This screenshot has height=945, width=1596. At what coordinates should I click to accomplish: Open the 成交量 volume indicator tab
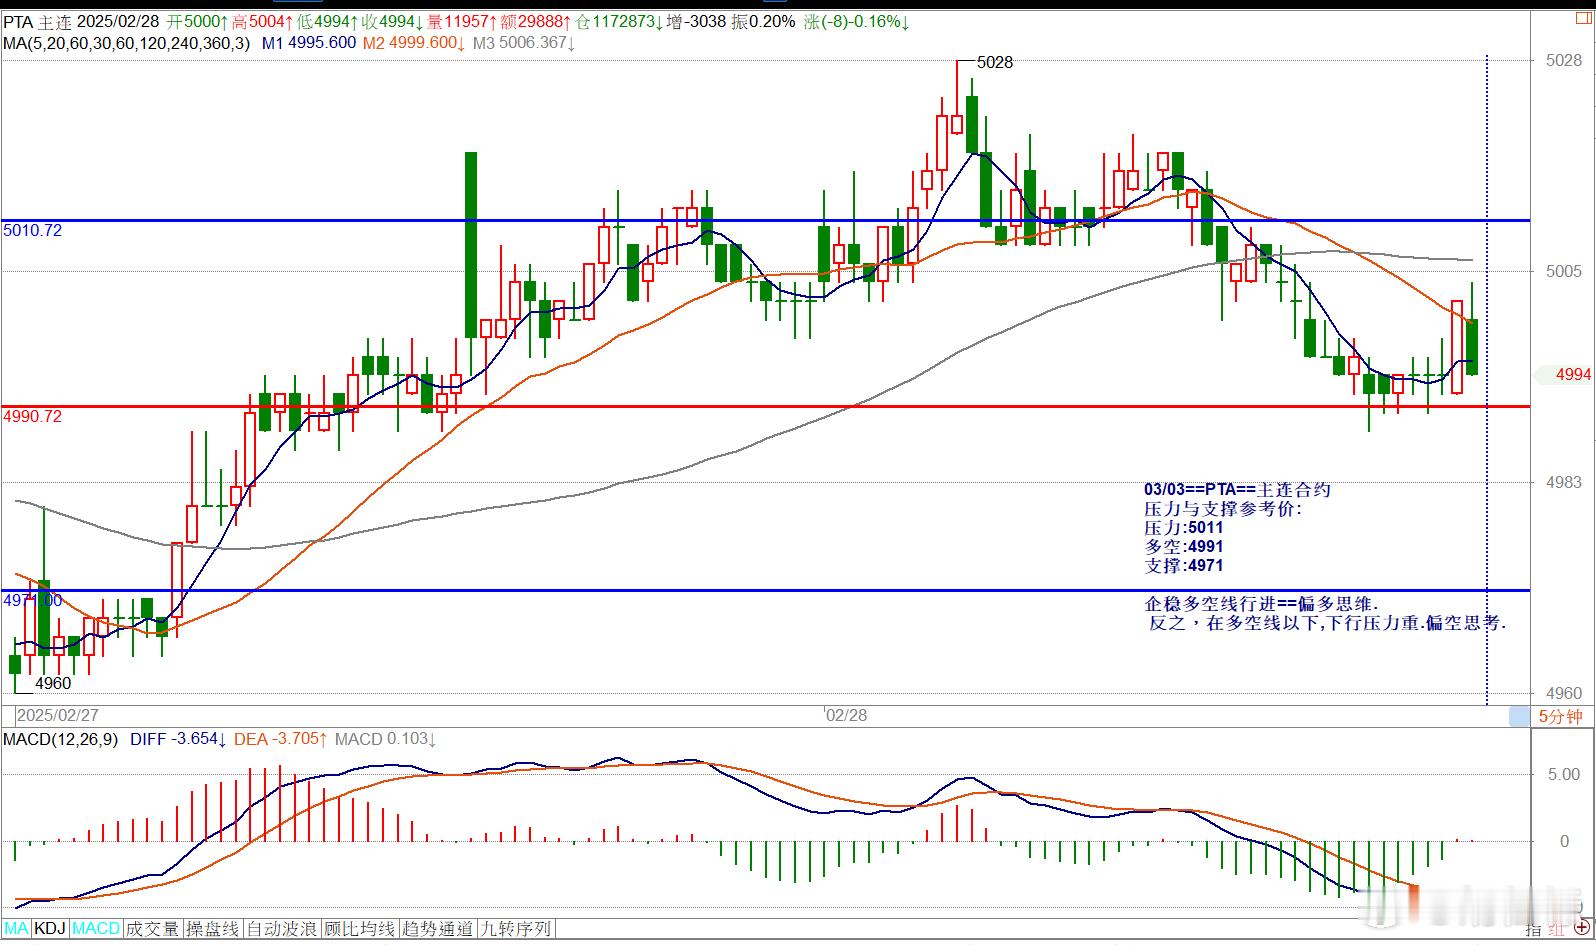(153, 929)
